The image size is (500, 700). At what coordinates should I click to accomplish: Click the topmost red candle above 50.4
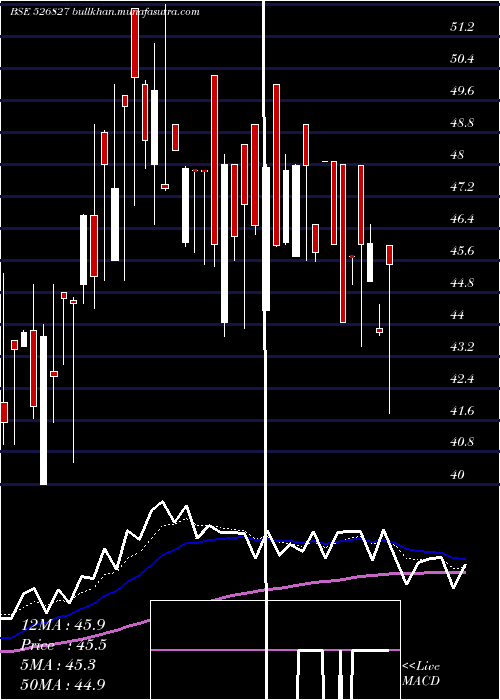[x=135, y=42]
